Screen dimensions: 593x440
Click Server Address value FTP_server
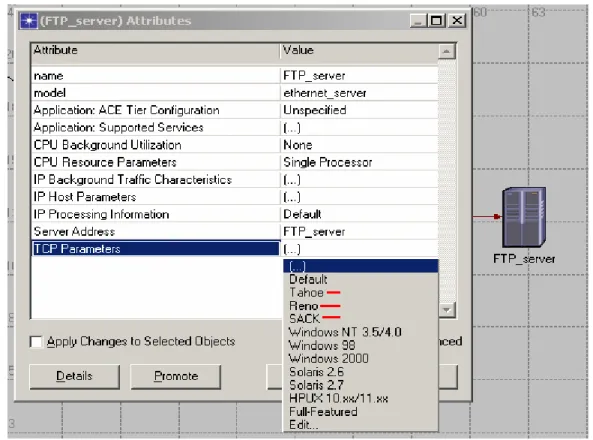click(x=359, y=232)
